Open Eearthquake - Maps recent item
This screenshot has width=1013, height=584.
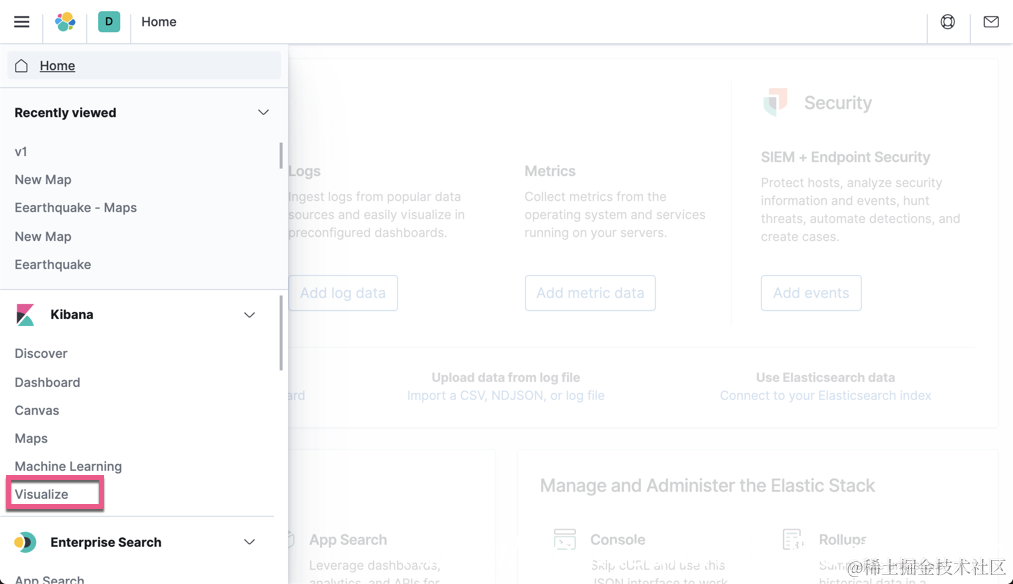pos(76,207)
